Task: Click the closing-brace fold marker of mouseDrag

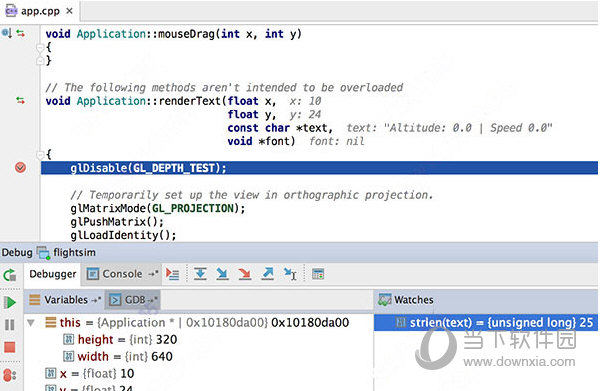Action: pos(40,60)
